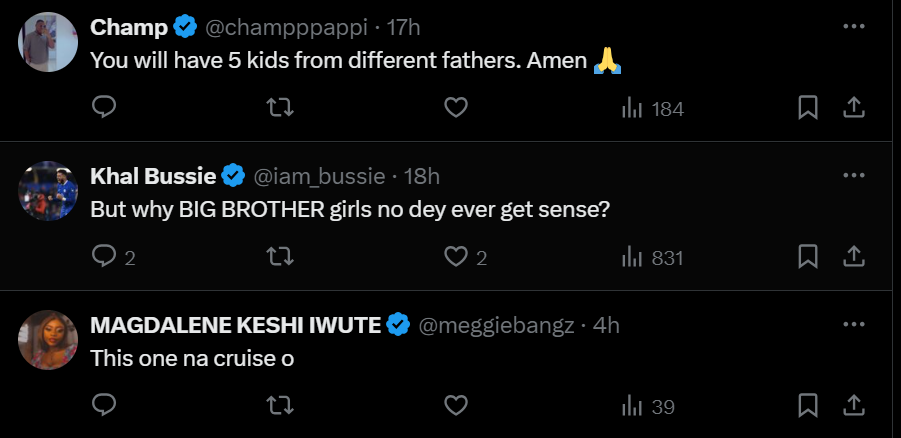The height and width of the screenshot is (438, 901).
Task: Share Magdalene Keshi Iwute's tweet
Action: click(x=853, y=406)
